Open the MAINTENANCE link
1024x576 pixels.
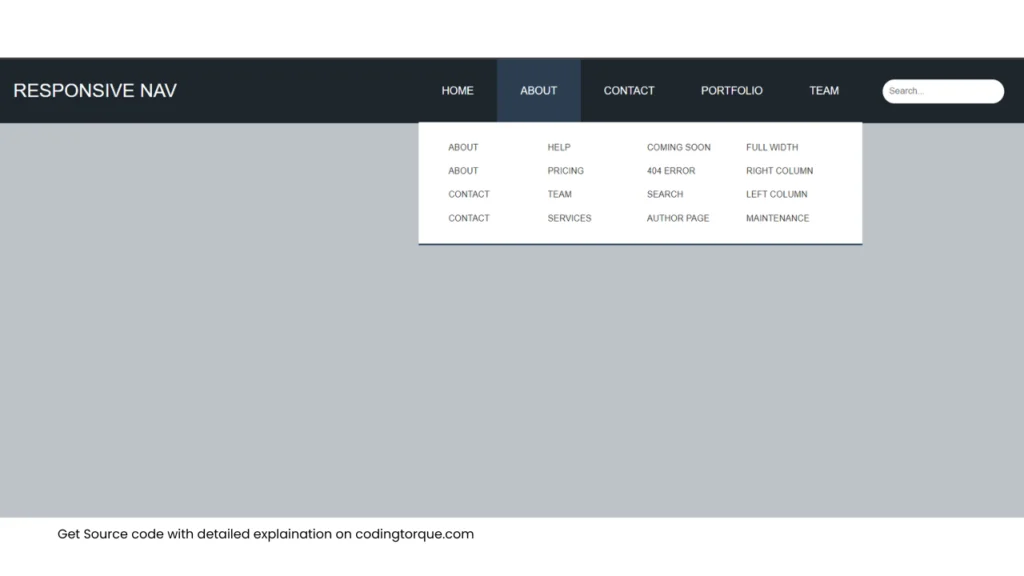pos(778,218)
